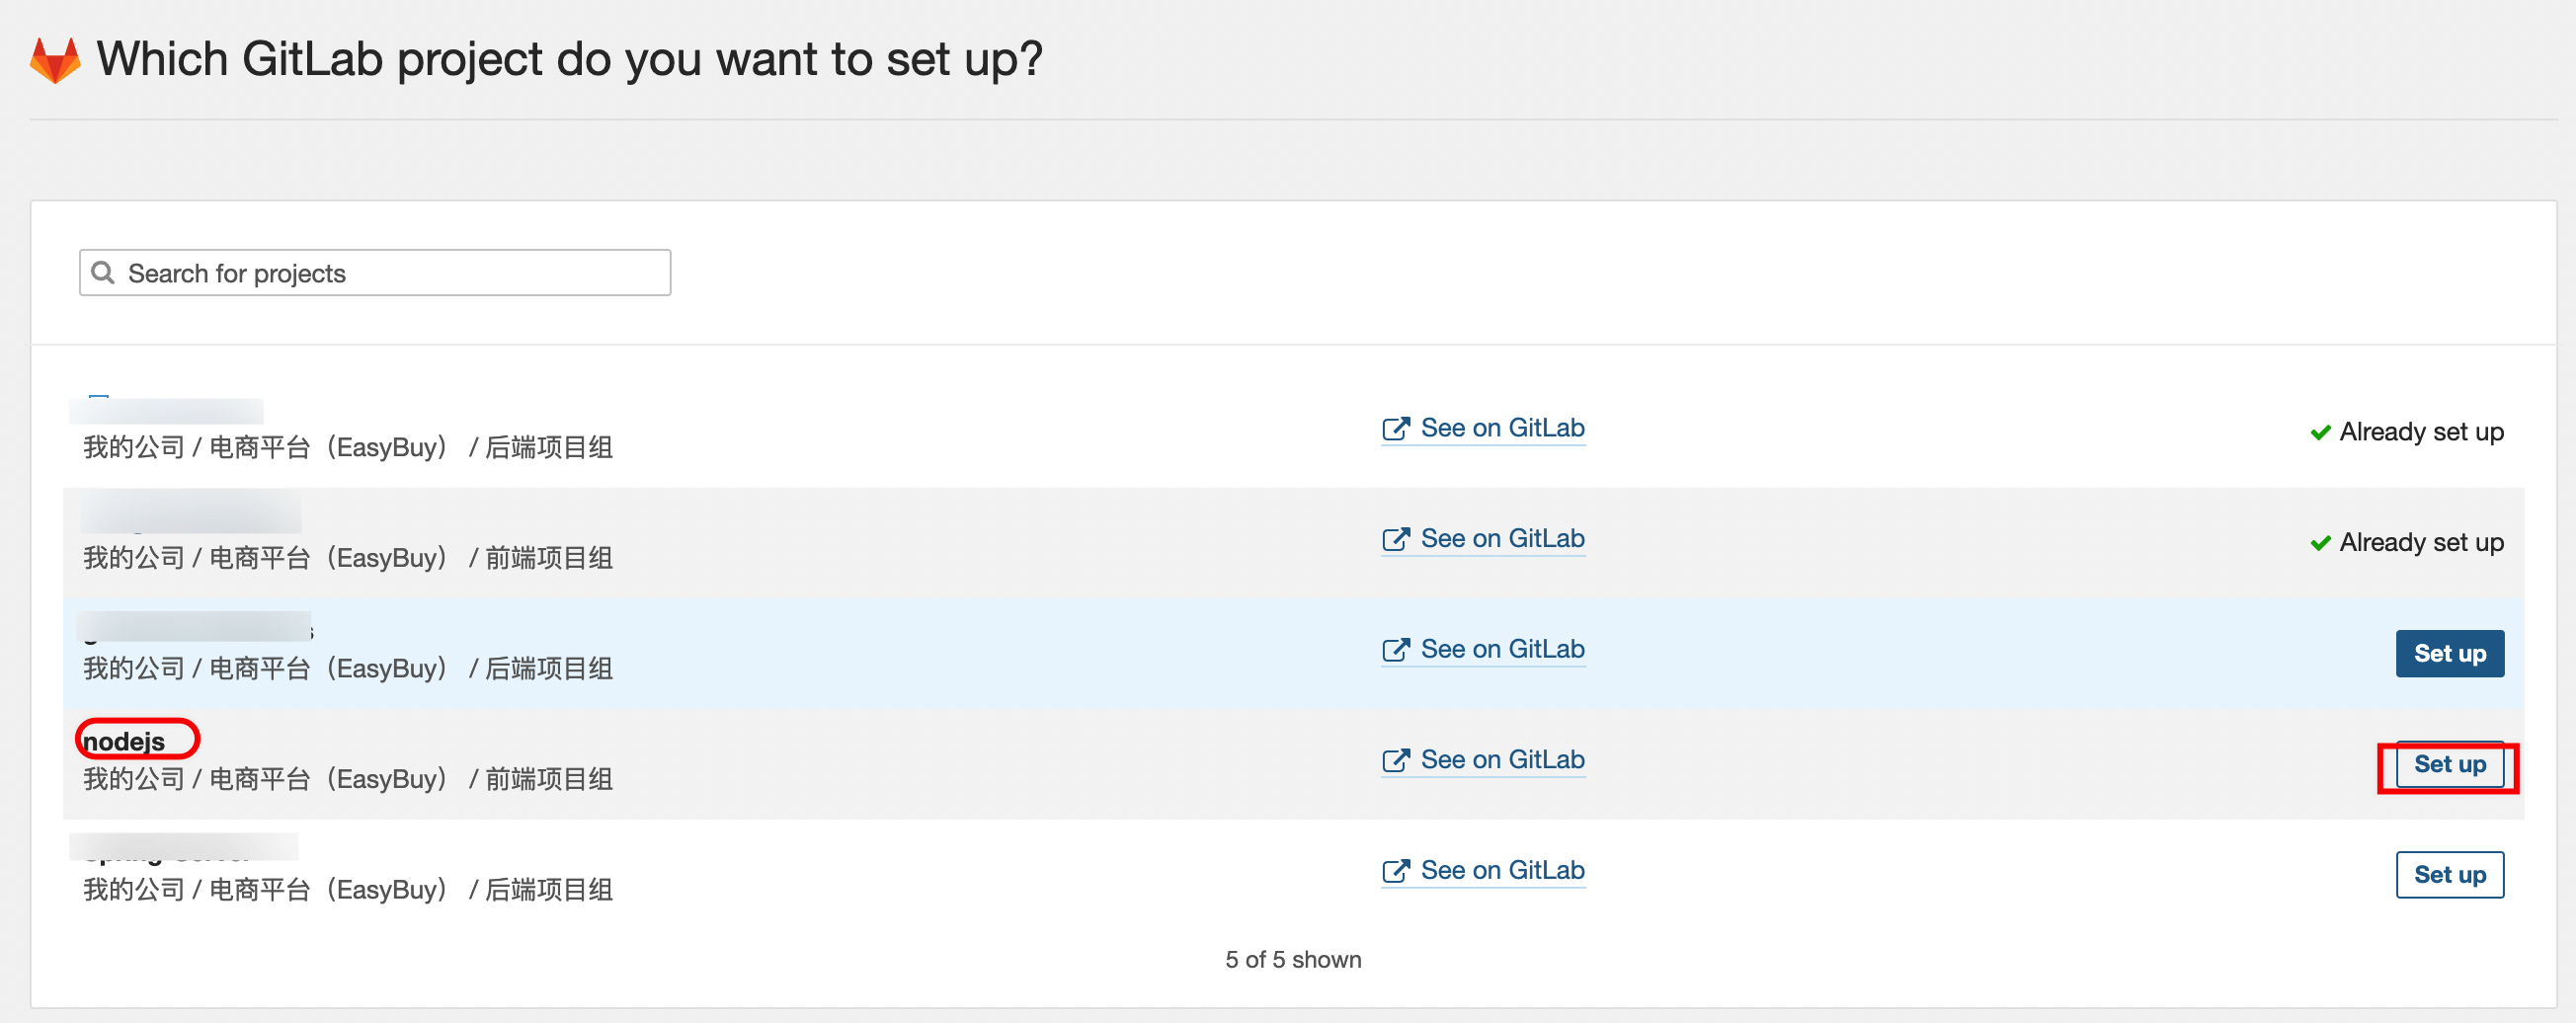Open See on GitLab for nodejs project
This screenshot has width=2576, height=1023.
[1501, 760]
